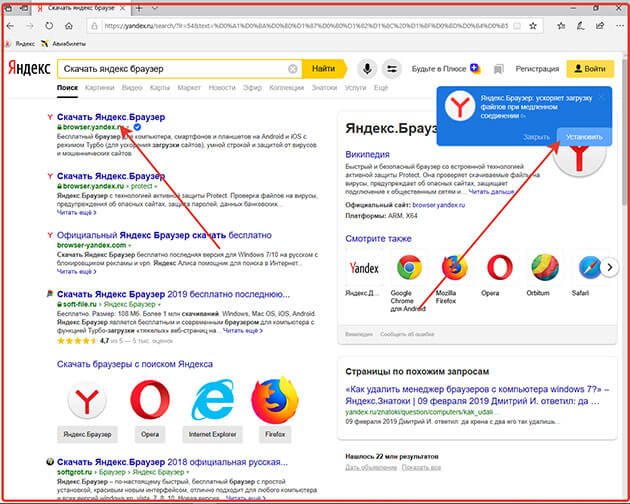Select the large Firefox icon tile

275,400
